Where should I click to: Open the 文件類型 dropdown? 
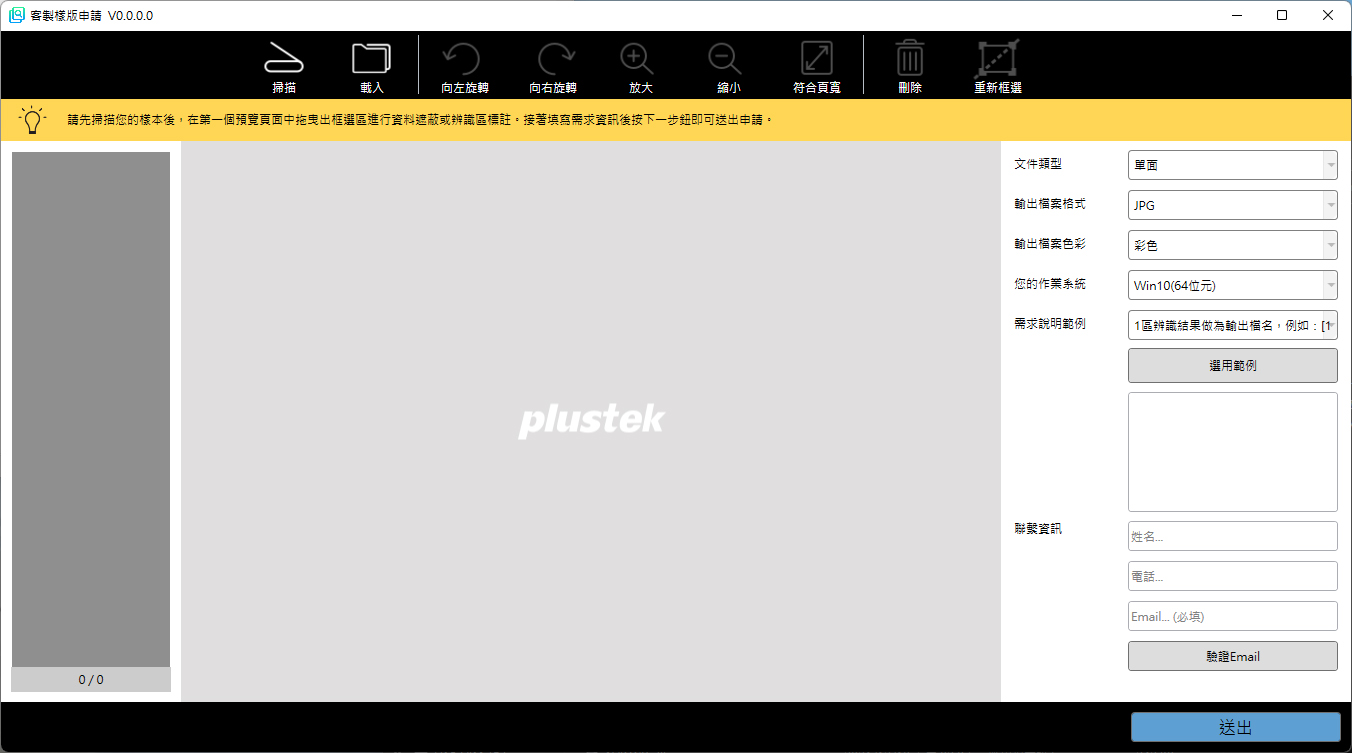click(1232, 165)
